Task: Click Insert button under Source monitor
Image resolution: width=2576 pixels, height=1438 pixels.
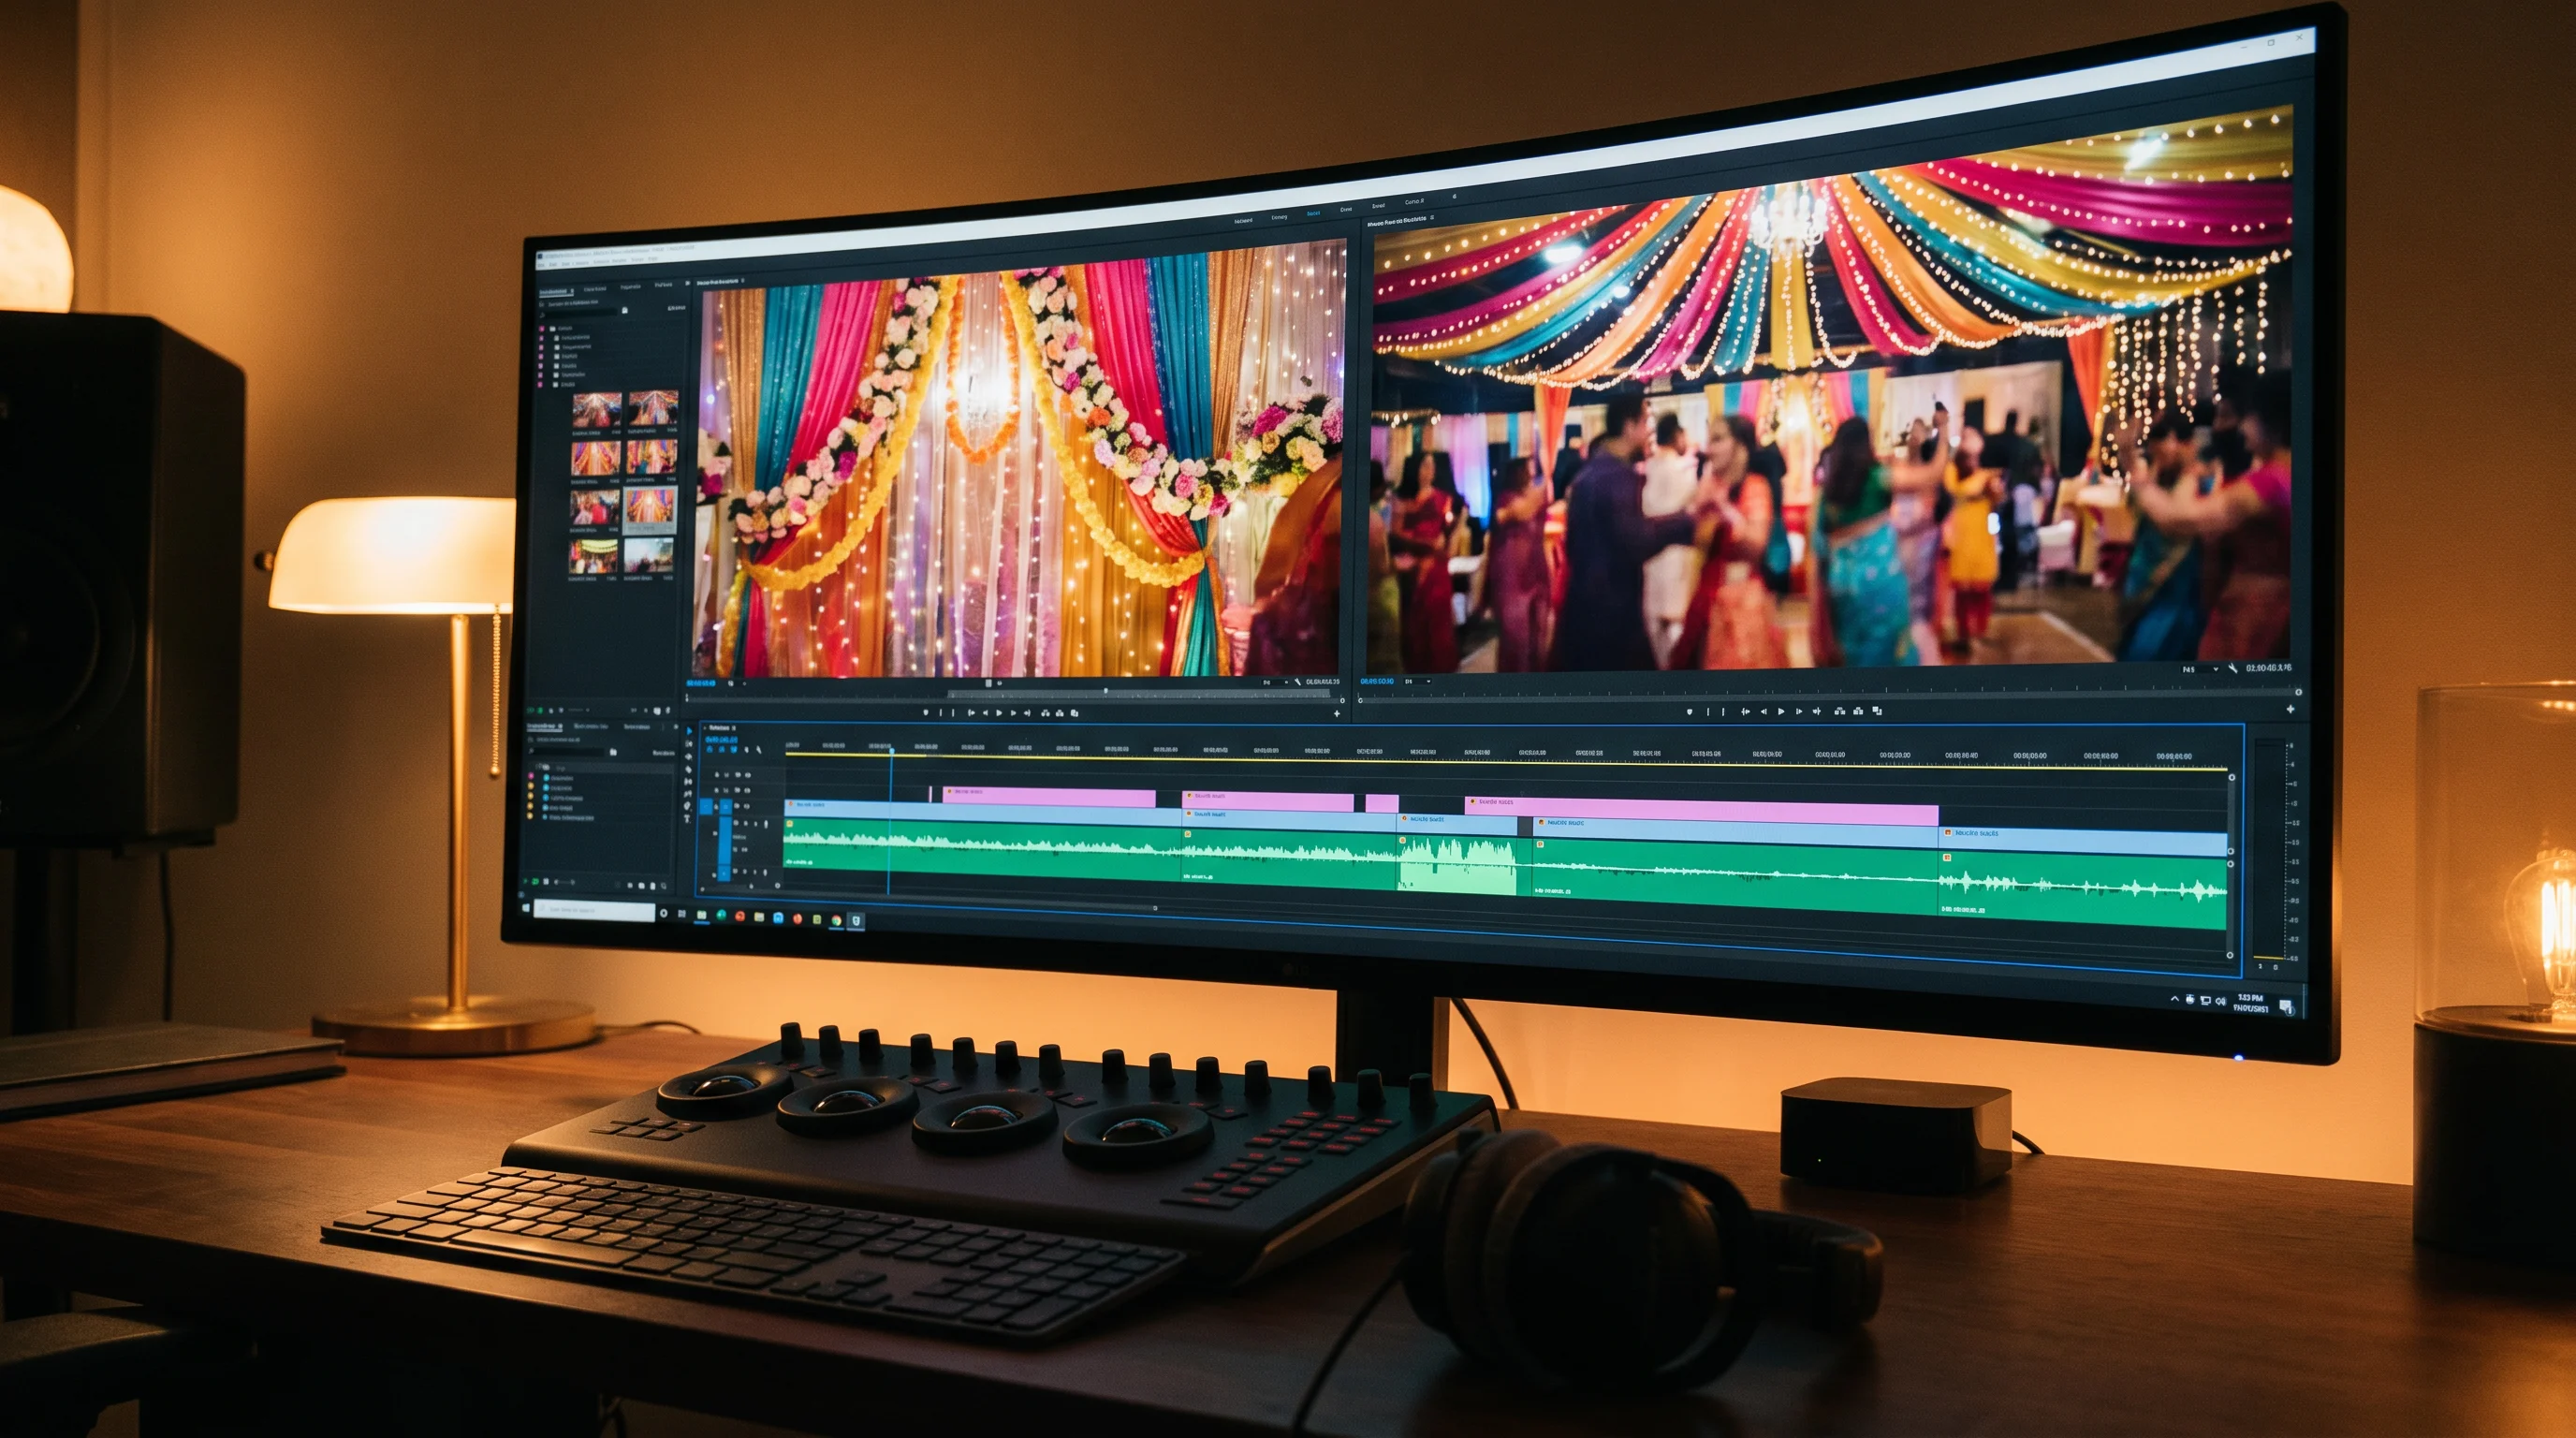Action: 1046,713
